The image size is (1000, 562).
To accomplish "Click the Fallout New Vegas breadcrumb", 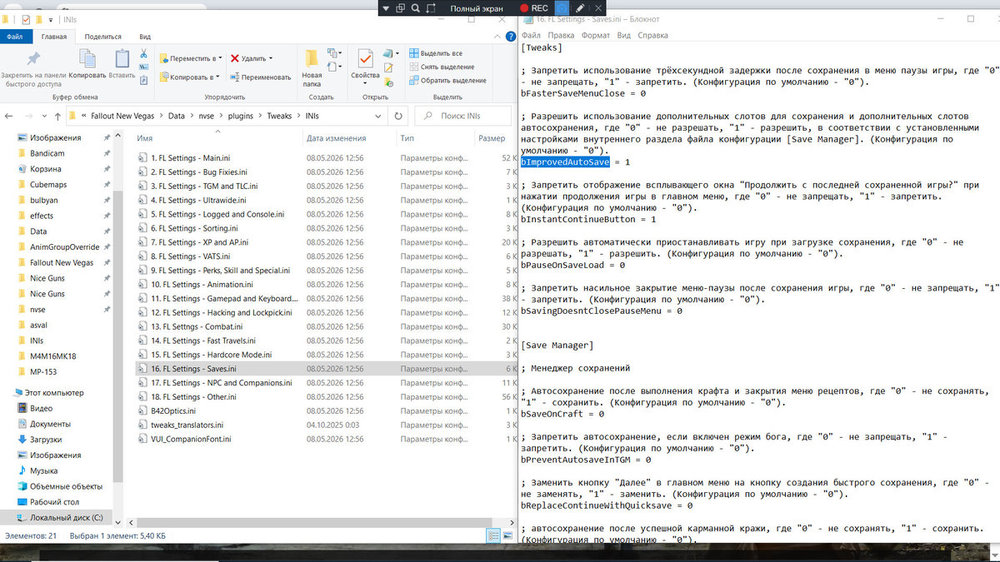I will pyautogui.click(x=122, y=116).
